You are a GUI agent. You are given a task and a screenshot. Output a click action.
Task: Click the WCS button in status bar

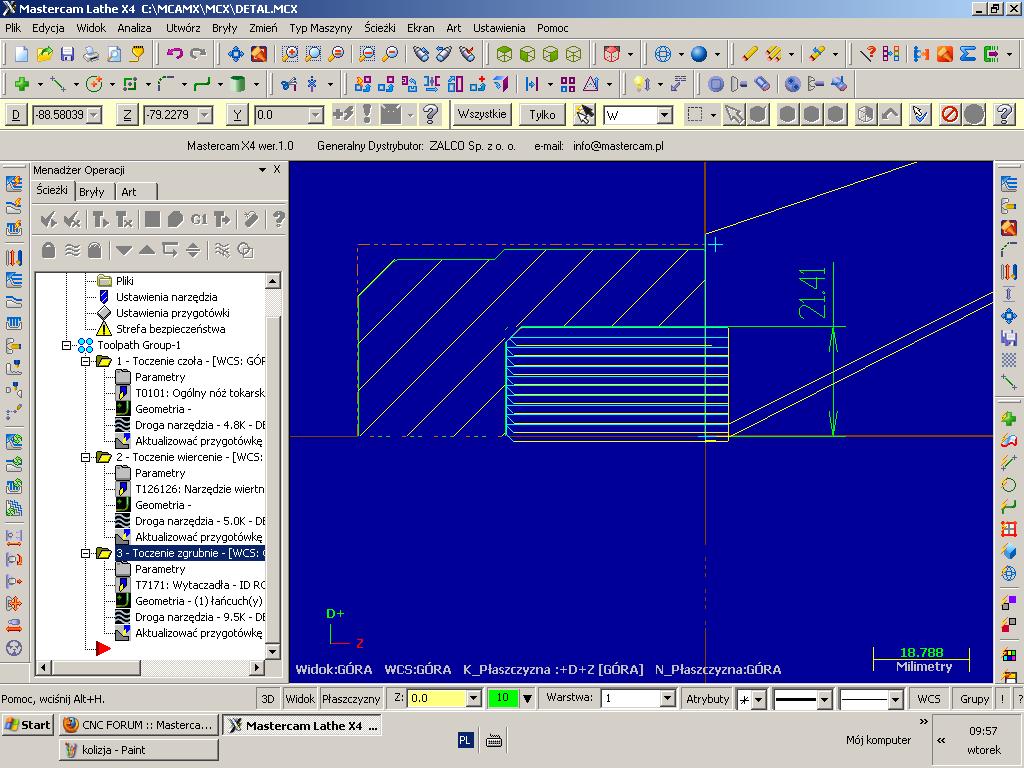[929, 699]
